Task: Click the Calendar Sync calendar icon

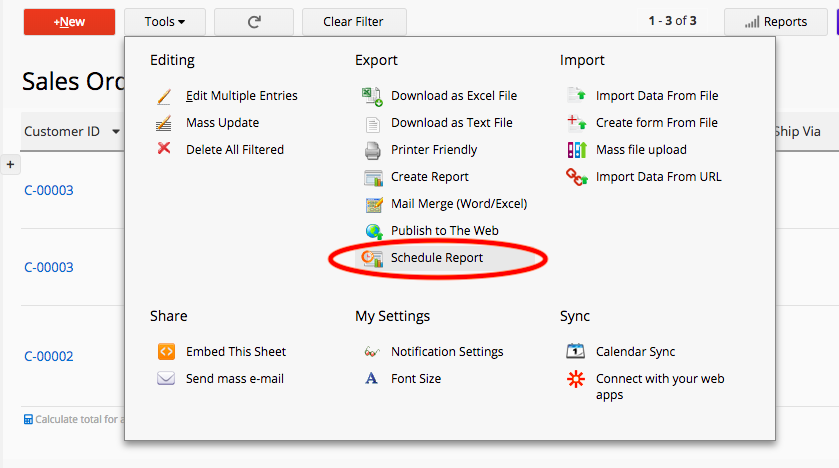Action: [x=576, y=352]
